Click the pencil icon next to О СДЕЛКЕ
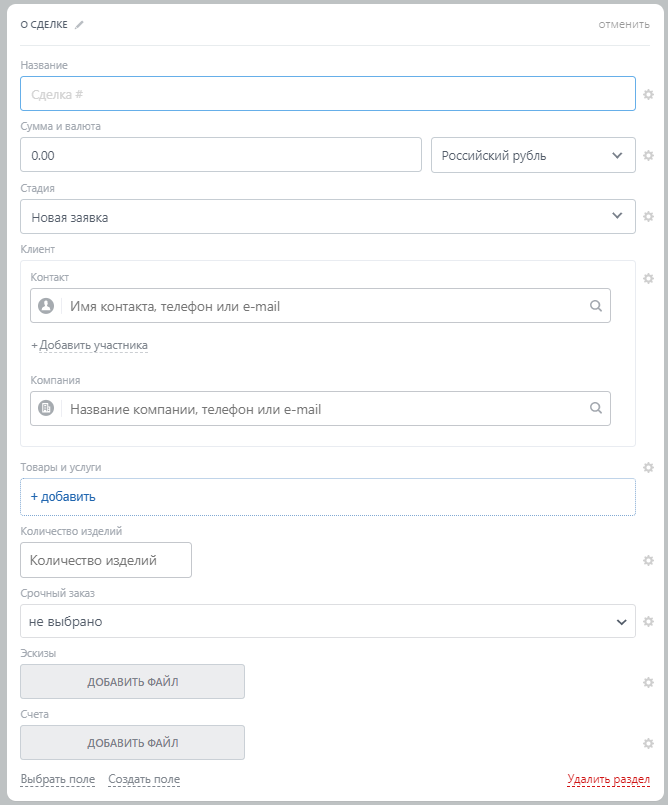Viewport: 668px width, 805px height. (80, 25)
